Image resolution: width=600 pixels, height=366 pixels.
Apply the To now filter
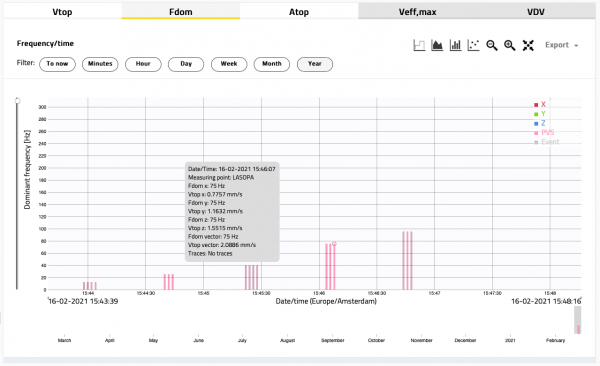(57, 64)
